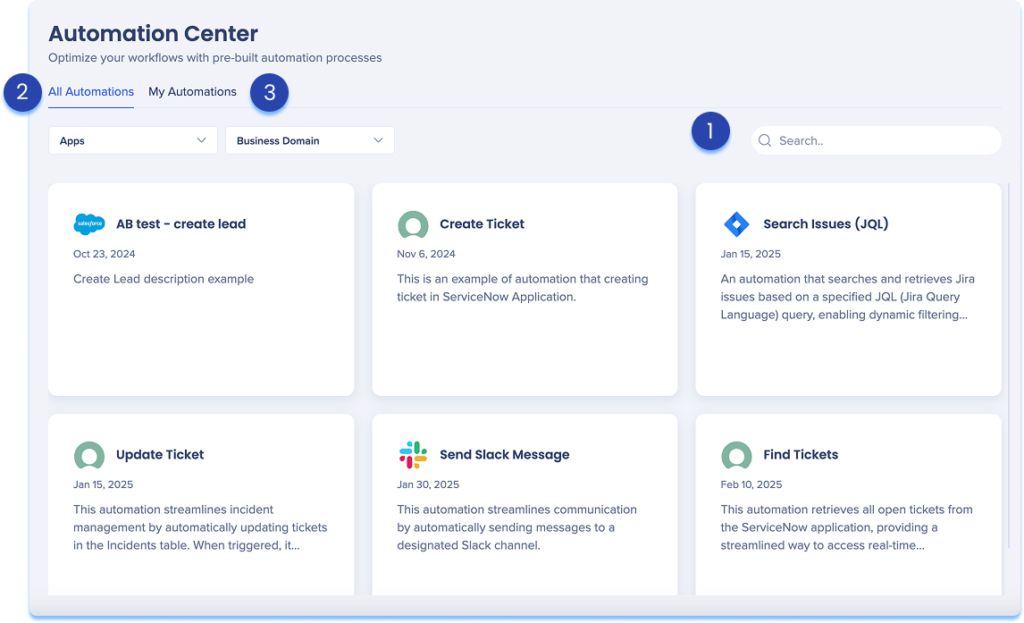Click the Jira icon on Search Issues card

point(737,224)
